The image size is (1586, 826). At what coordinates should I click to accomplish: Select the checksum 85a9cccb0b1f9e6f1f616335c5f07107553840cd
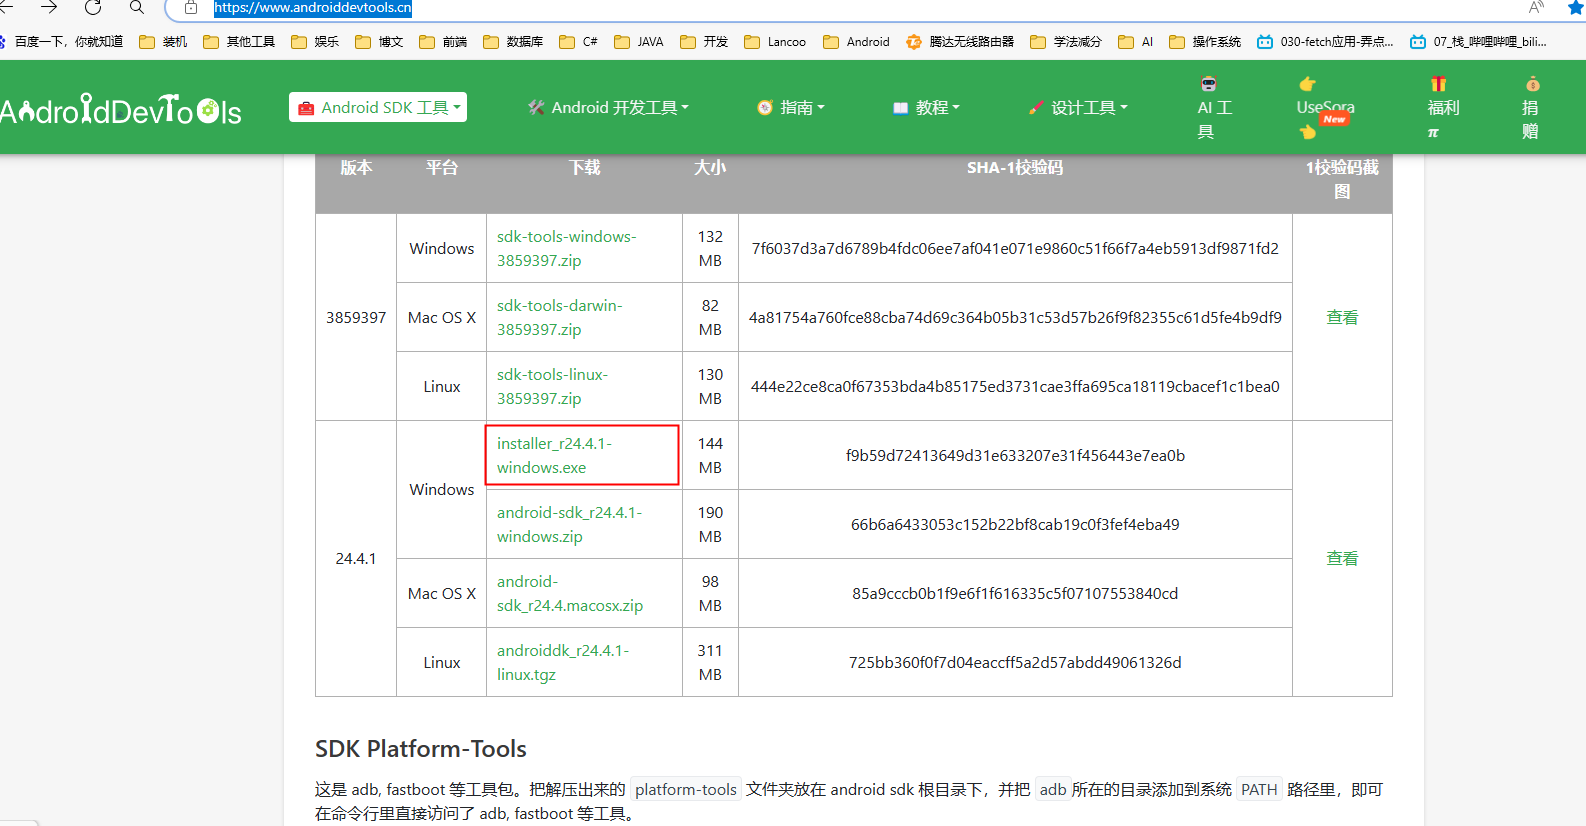1015,593
